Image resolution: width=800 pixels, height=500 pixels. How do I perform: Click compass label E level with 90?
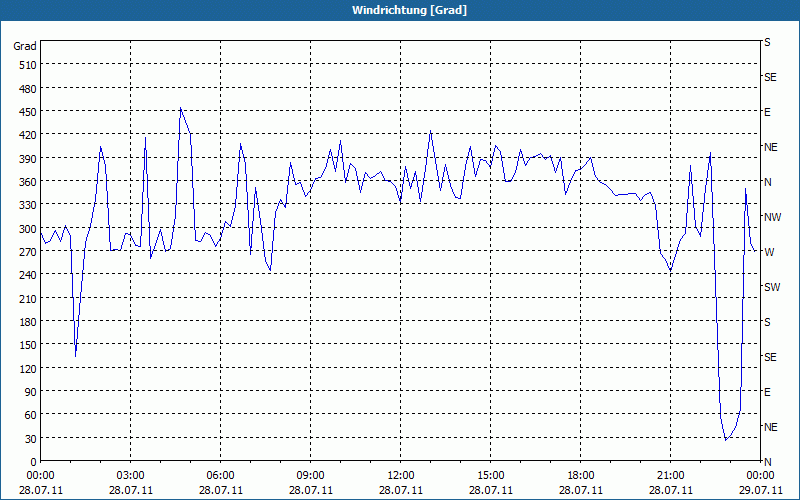tap(767, 392)
